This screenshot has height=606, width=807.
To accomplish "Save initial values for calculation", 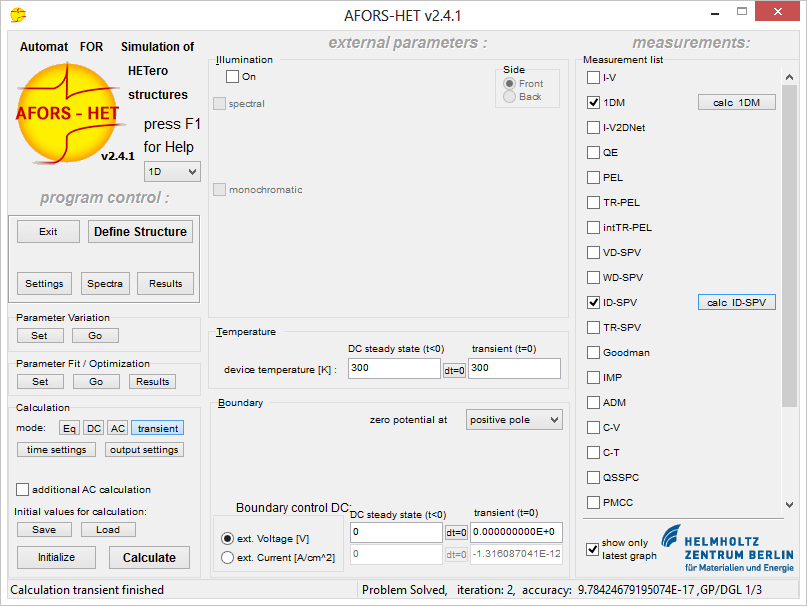I will tap(44, 530).
